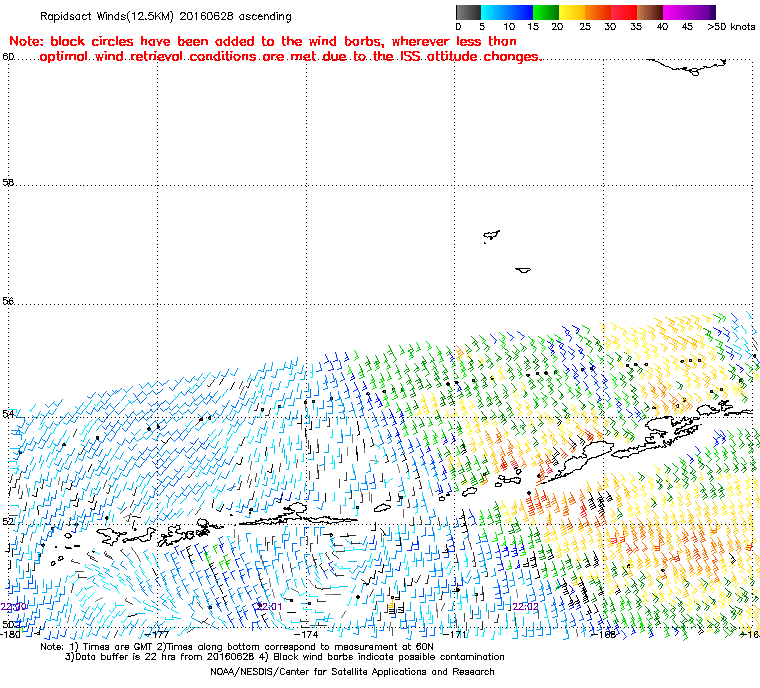Click the "56" latitude label

8,301
